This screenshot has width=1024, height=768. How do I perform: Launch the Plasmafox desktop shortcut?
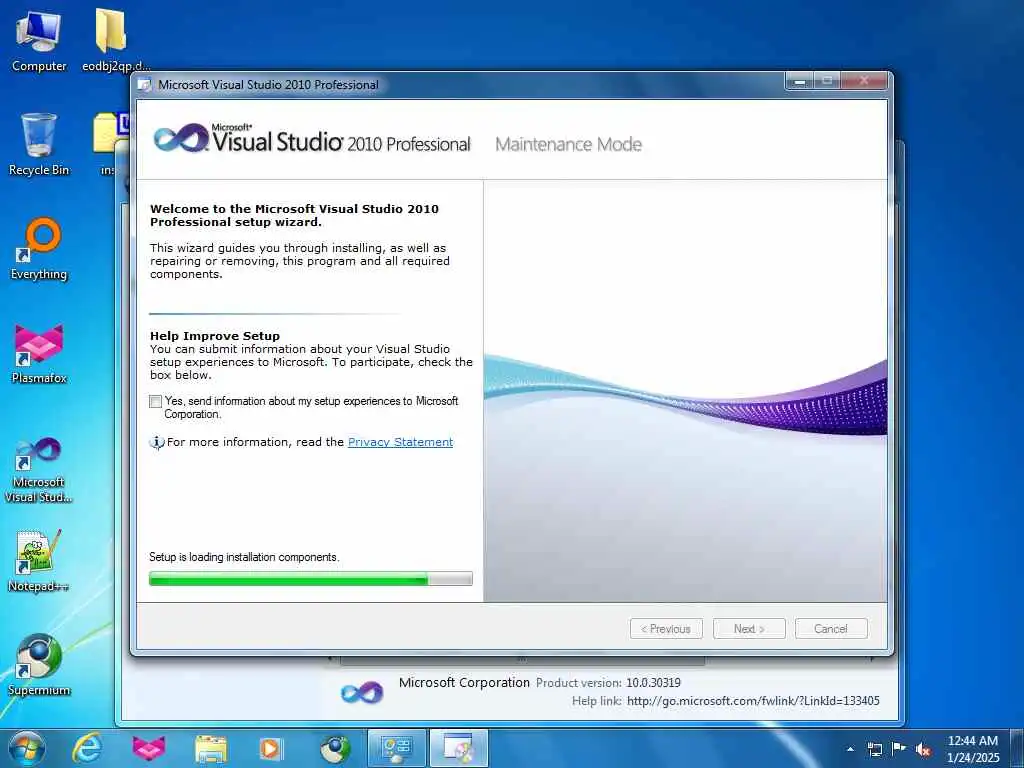[39, 353]
